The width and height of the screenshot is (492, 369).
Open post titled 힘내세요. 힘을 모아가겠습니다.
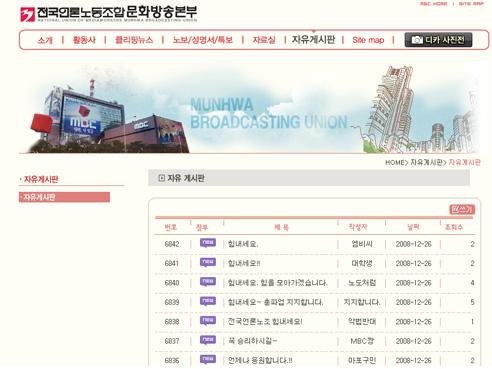coord(277,283)
